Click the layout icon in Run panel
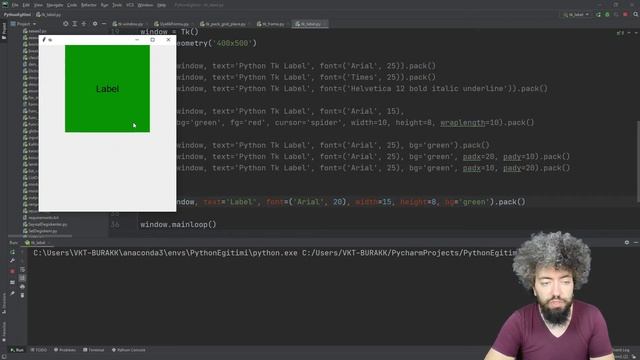640x360 pixels. [x=12, y=282]
